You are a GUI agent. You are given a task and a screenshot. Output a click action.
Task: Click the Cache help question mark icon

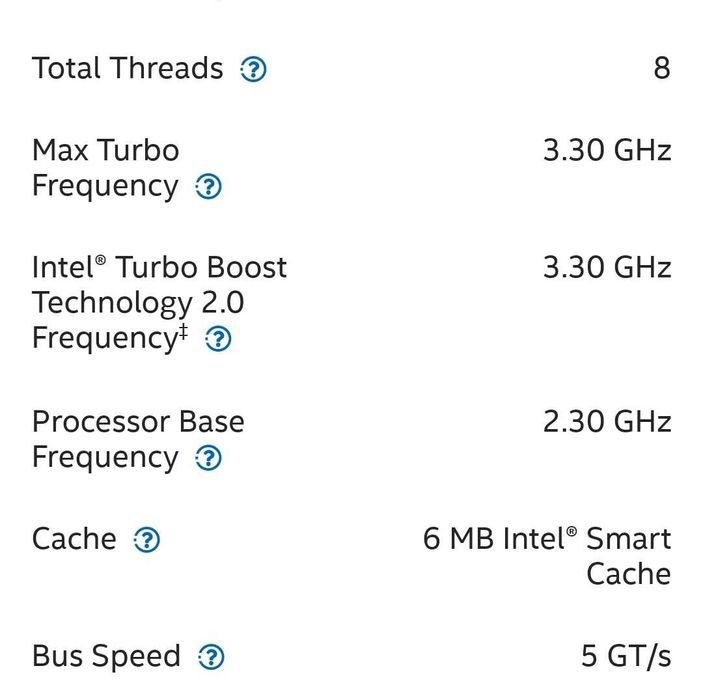[146, 541]
